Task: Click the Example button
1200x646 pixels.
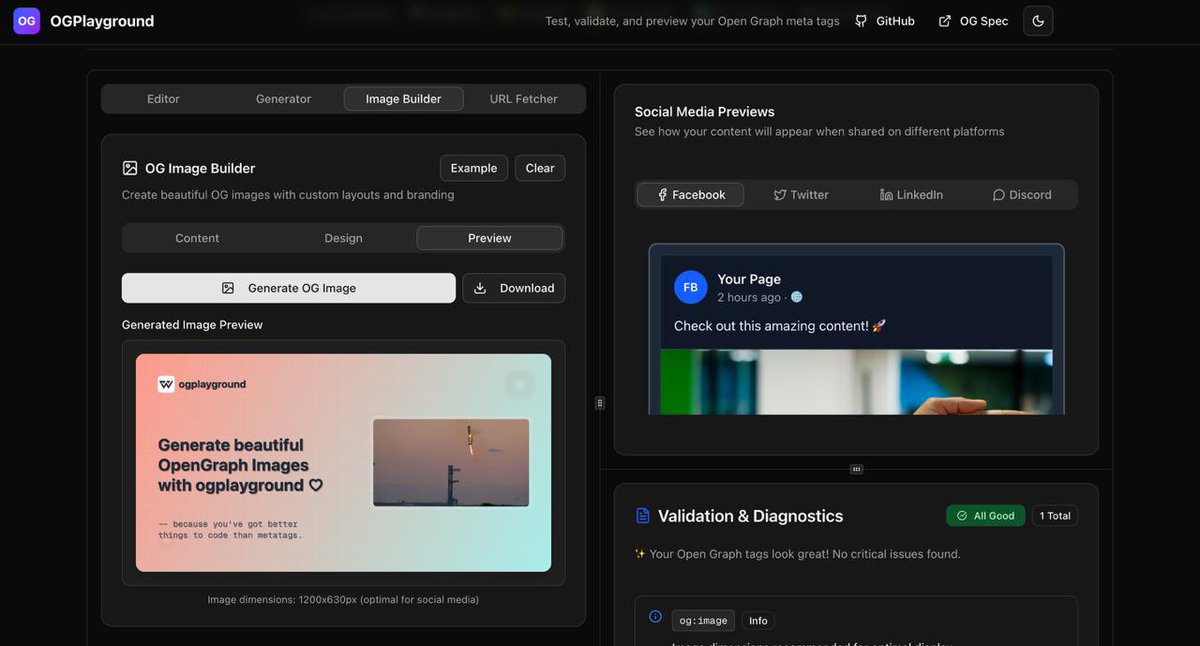Action: coord(474,168)
